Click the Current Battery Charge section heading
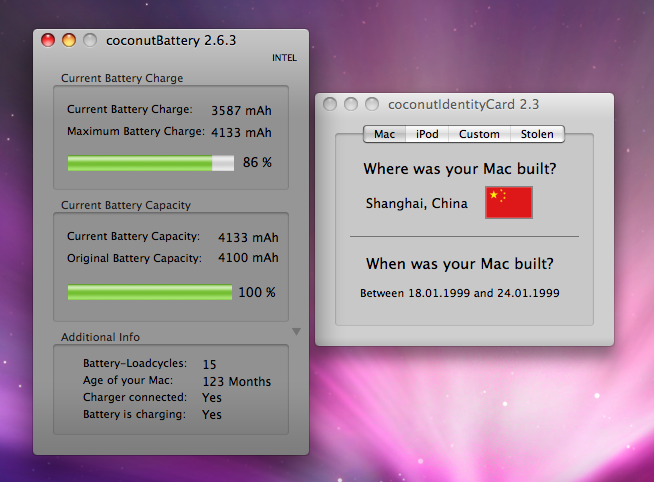654x482 pixels. click(x=122, y=78)
